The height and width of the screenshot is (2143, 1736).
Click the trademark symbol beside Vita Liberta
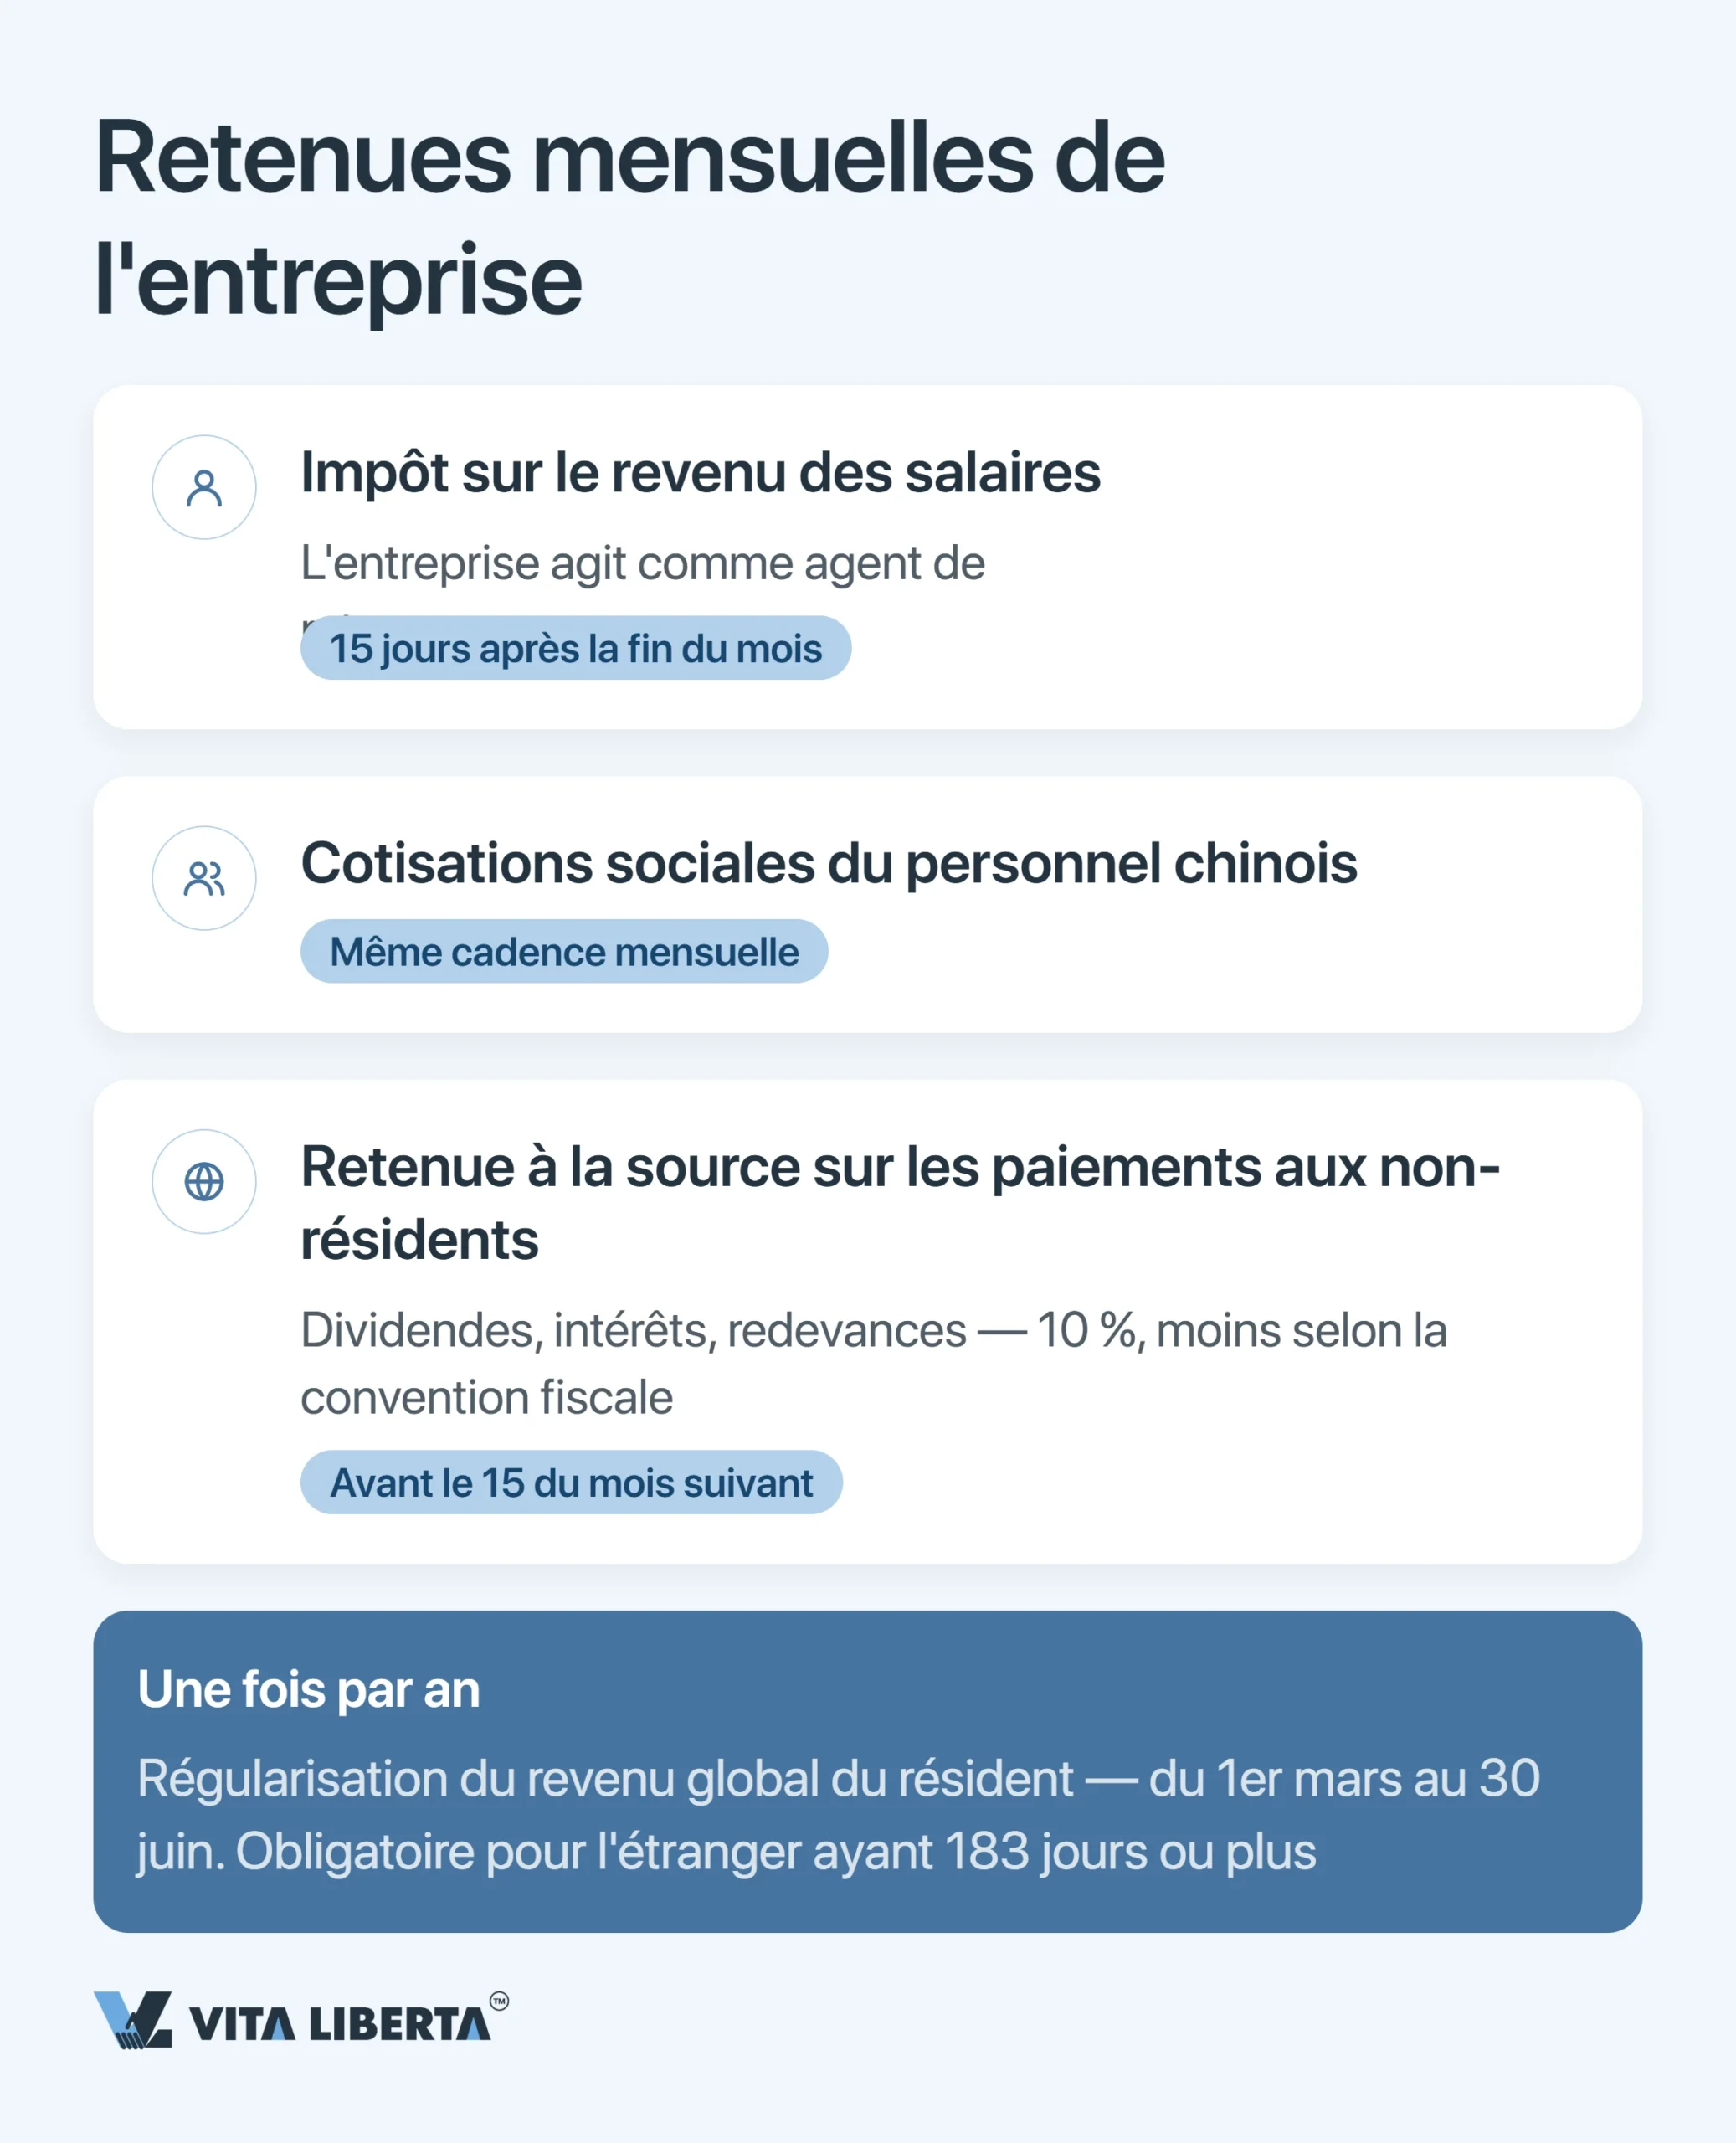pyautogui.click(x=499, y=2001)
